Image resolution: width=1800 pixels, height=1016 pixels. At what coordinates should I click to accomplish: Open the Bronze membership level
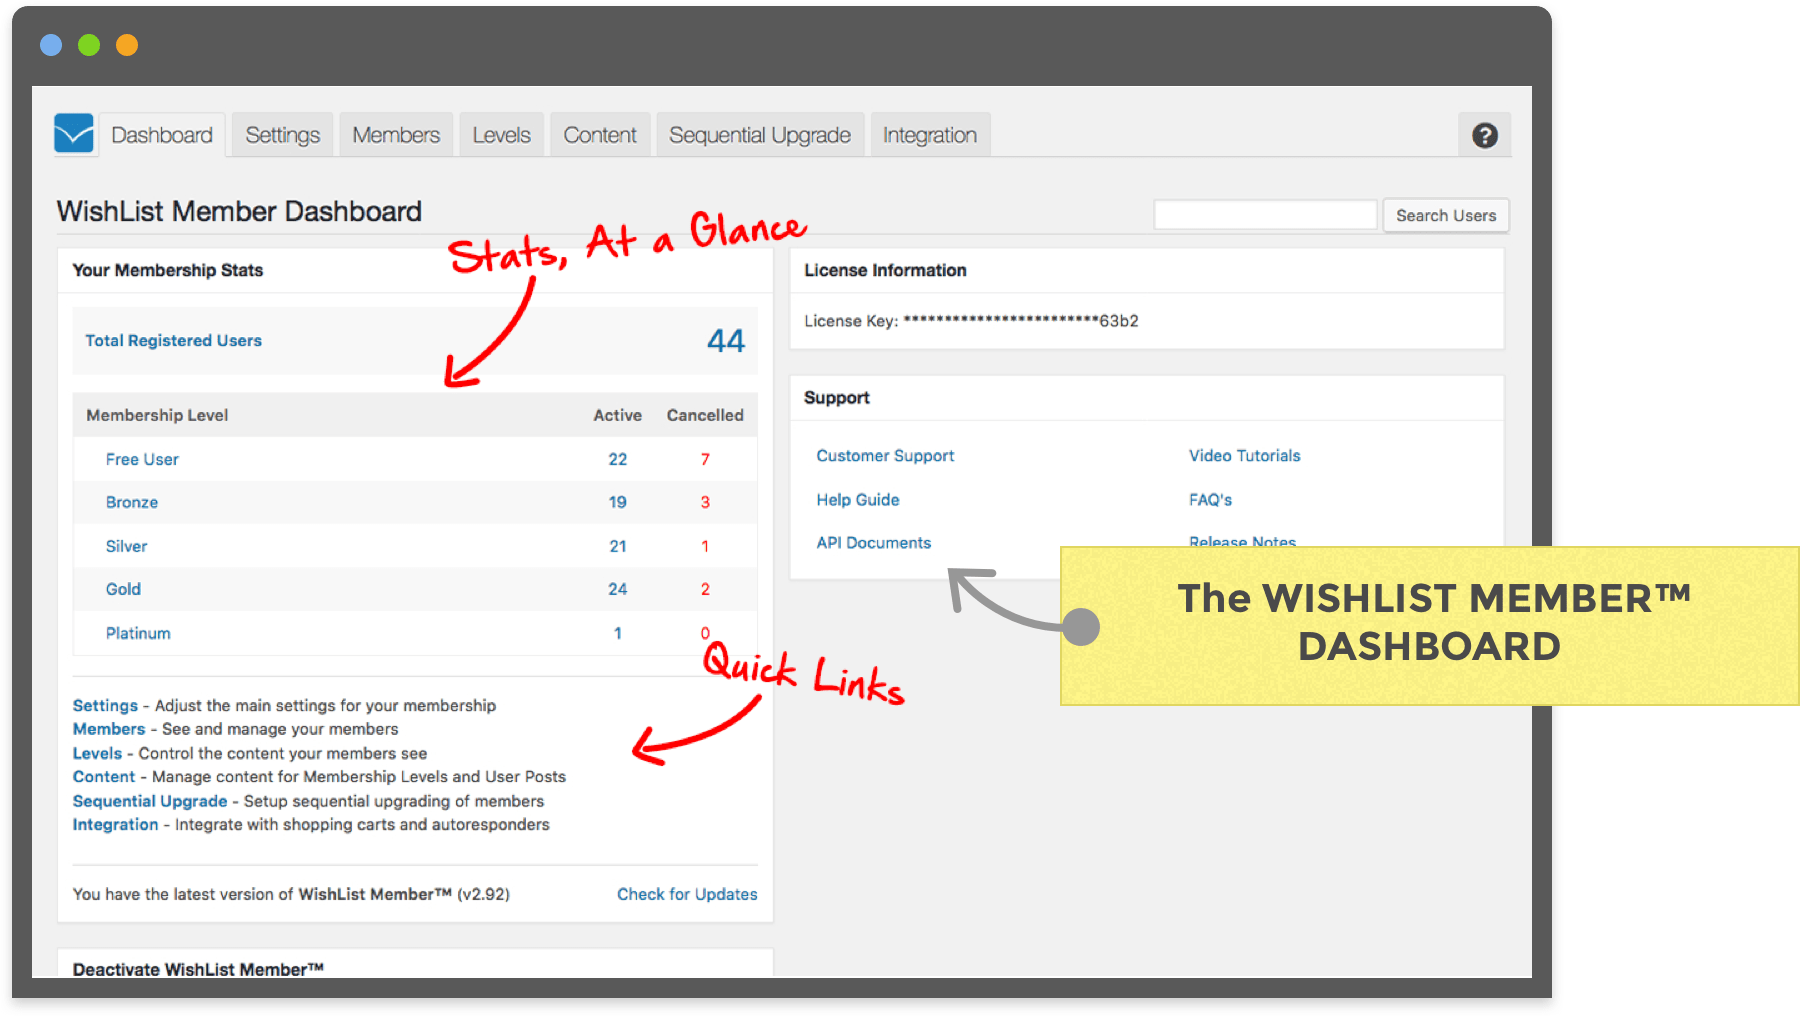(131, 502)
